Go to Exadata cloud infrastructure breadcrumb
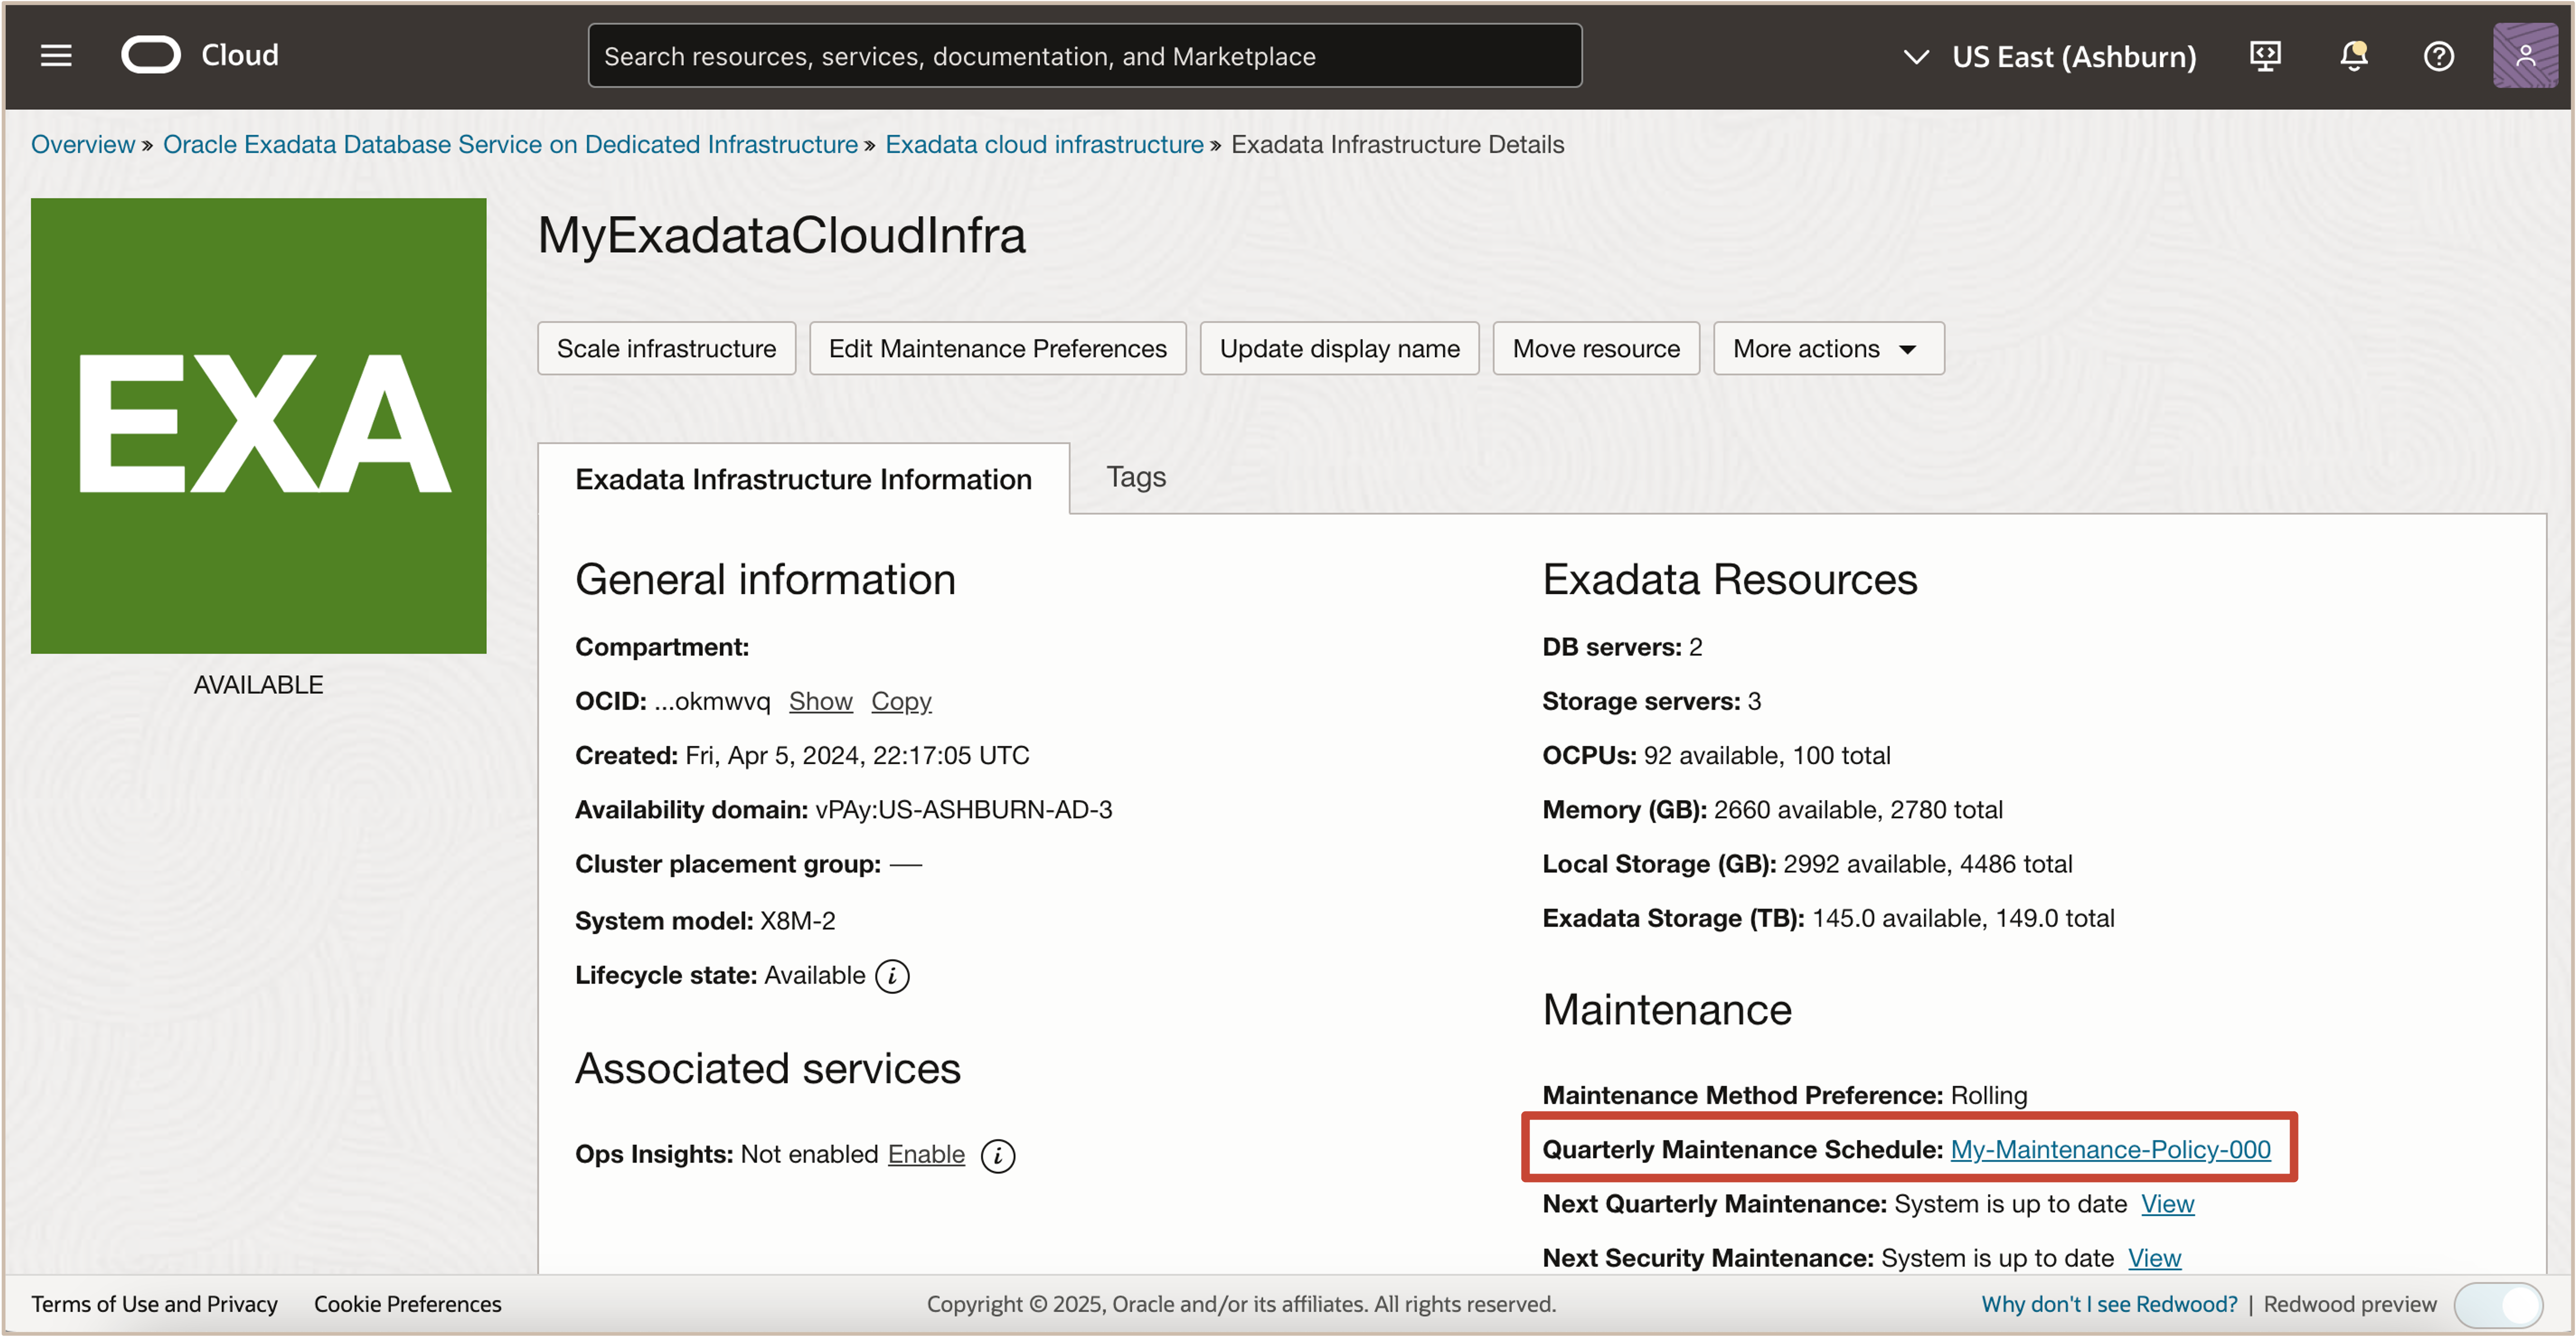2576x1337 pixels. click(1044, 145)
